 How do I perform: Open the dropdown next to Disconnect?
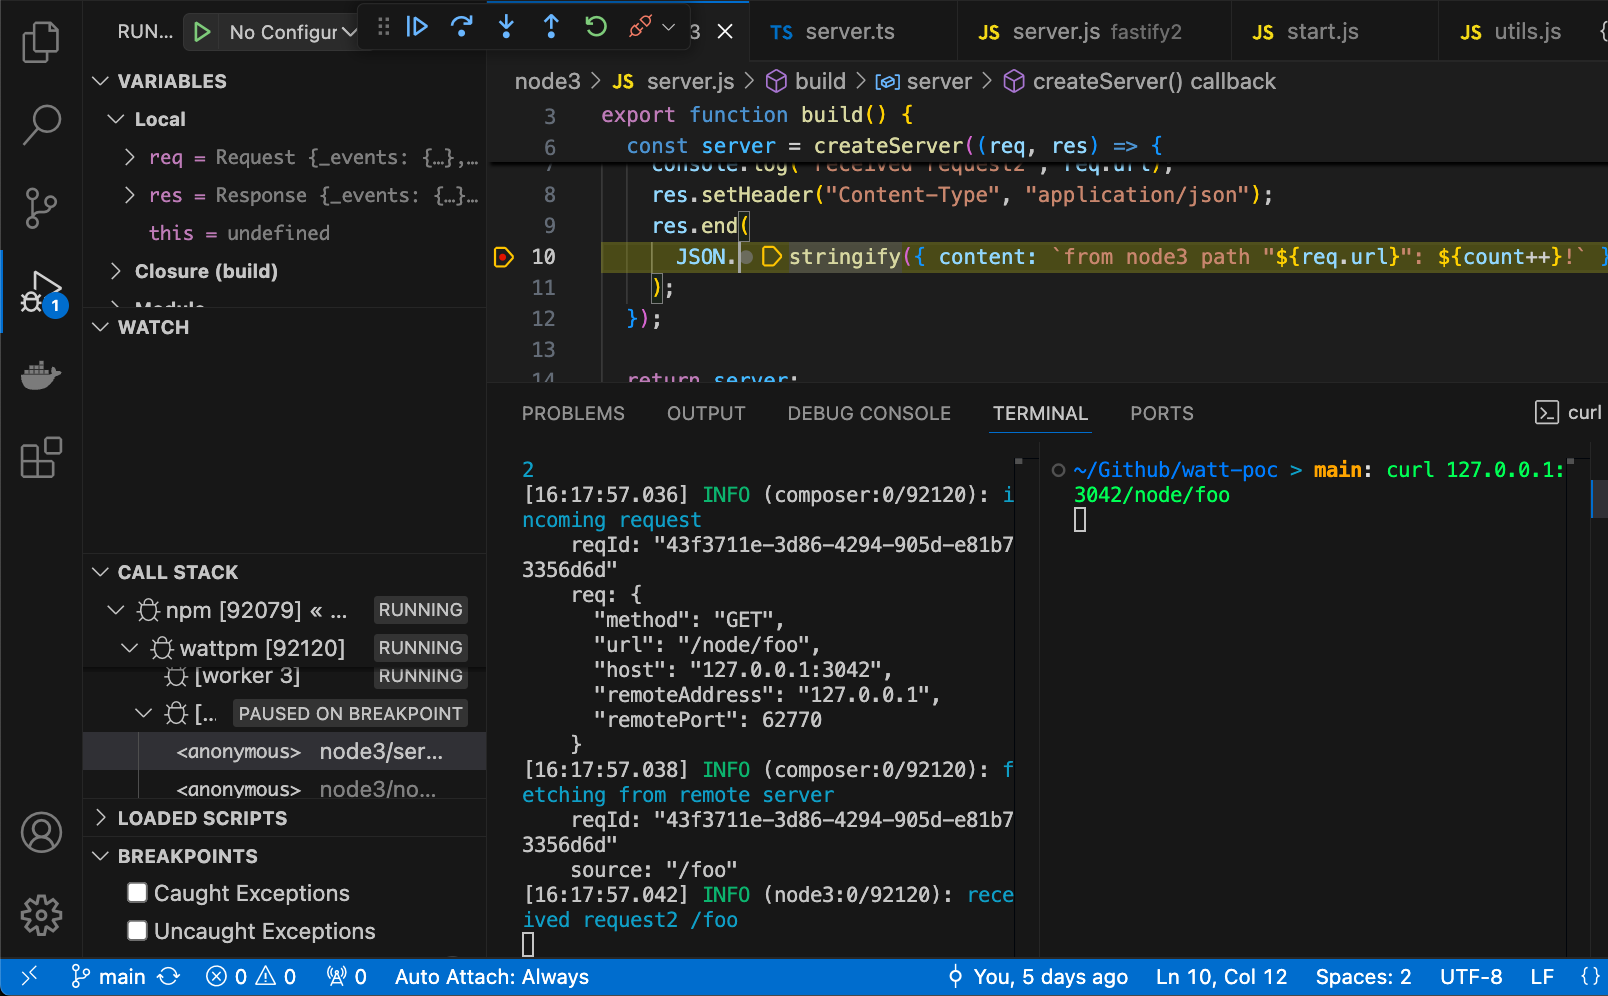(x=669, y=27)
